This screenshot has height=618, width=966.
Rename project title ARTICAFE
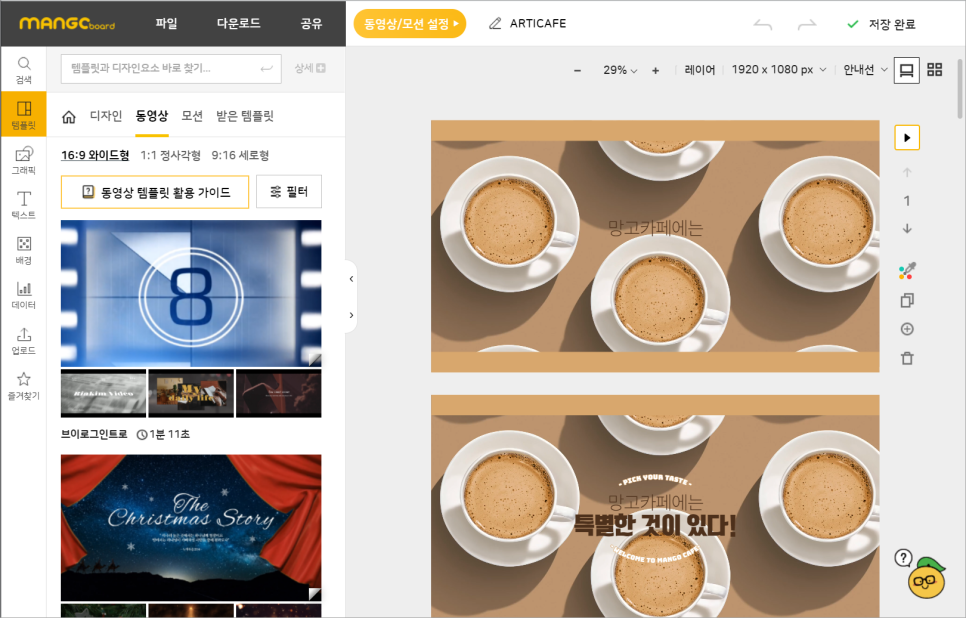(538, 23)
